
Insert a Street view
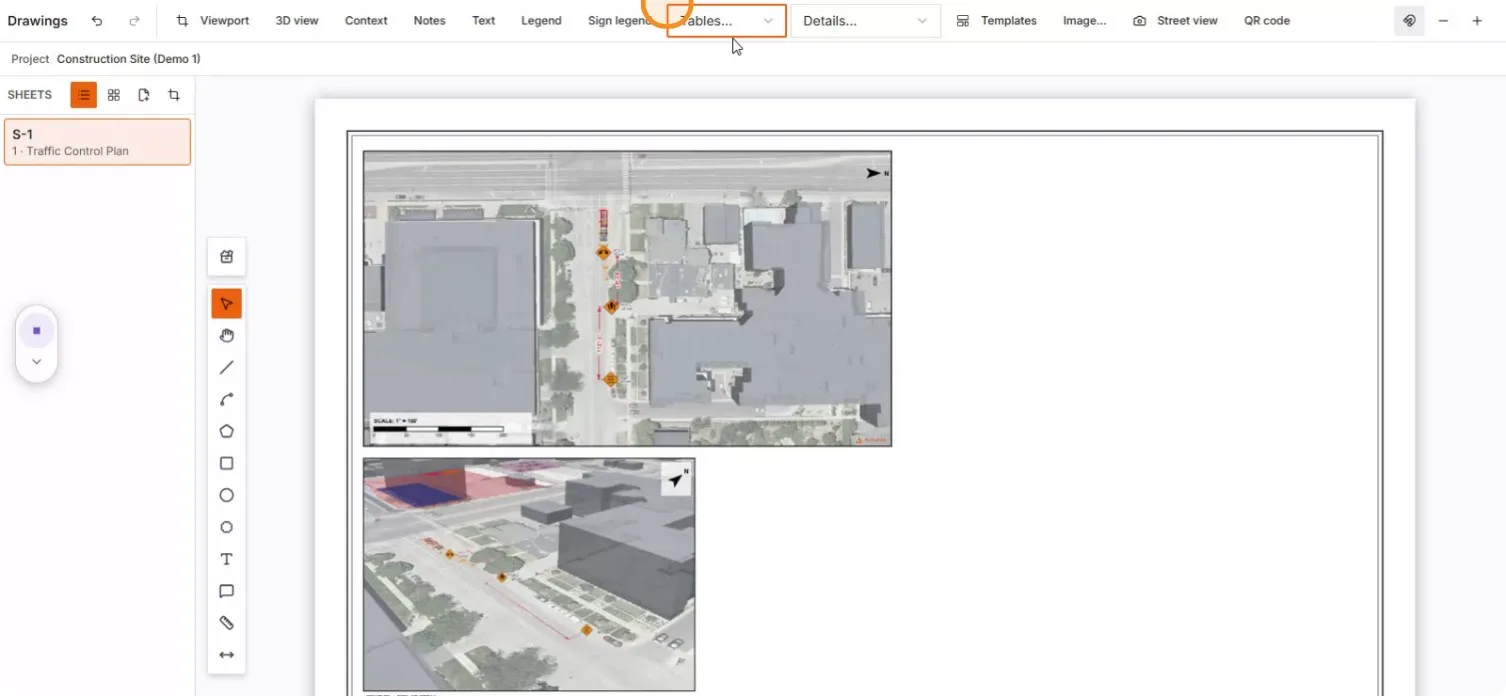[1175, 21]
